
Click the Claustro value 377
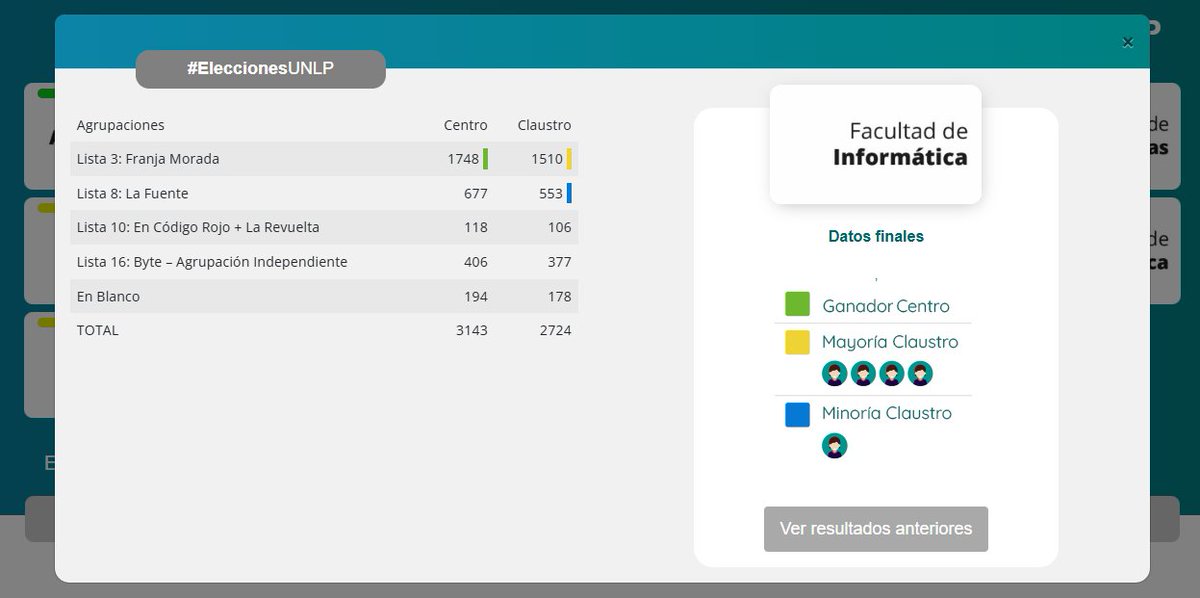tap(560, 262)
